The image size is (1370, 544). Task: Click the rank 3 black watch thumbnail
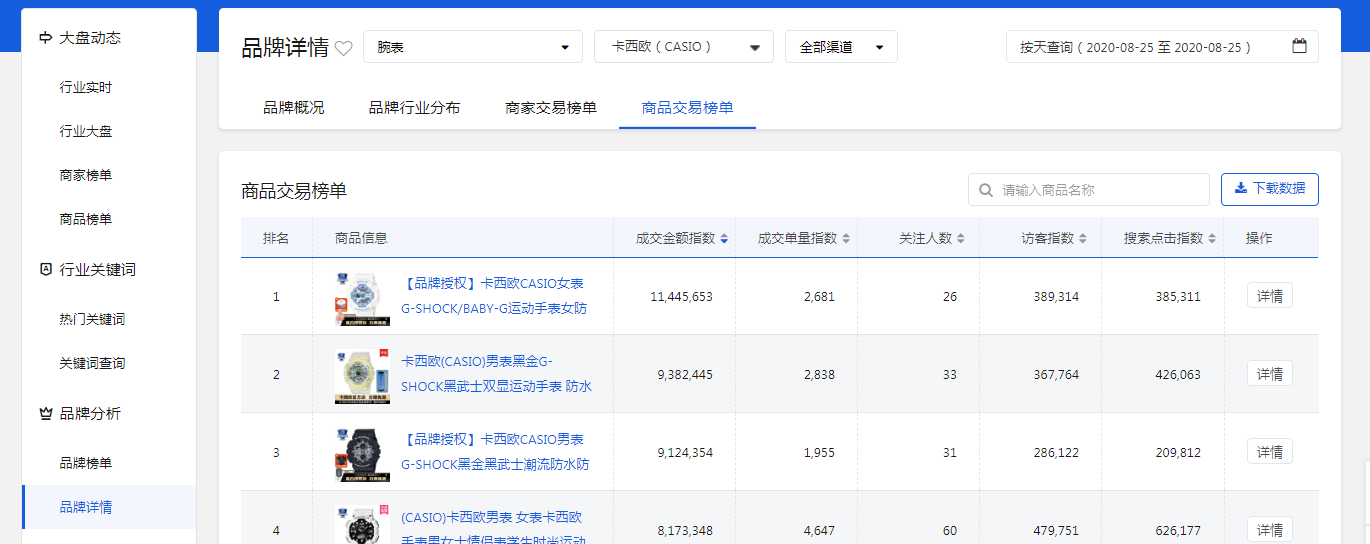pos(363,453)
